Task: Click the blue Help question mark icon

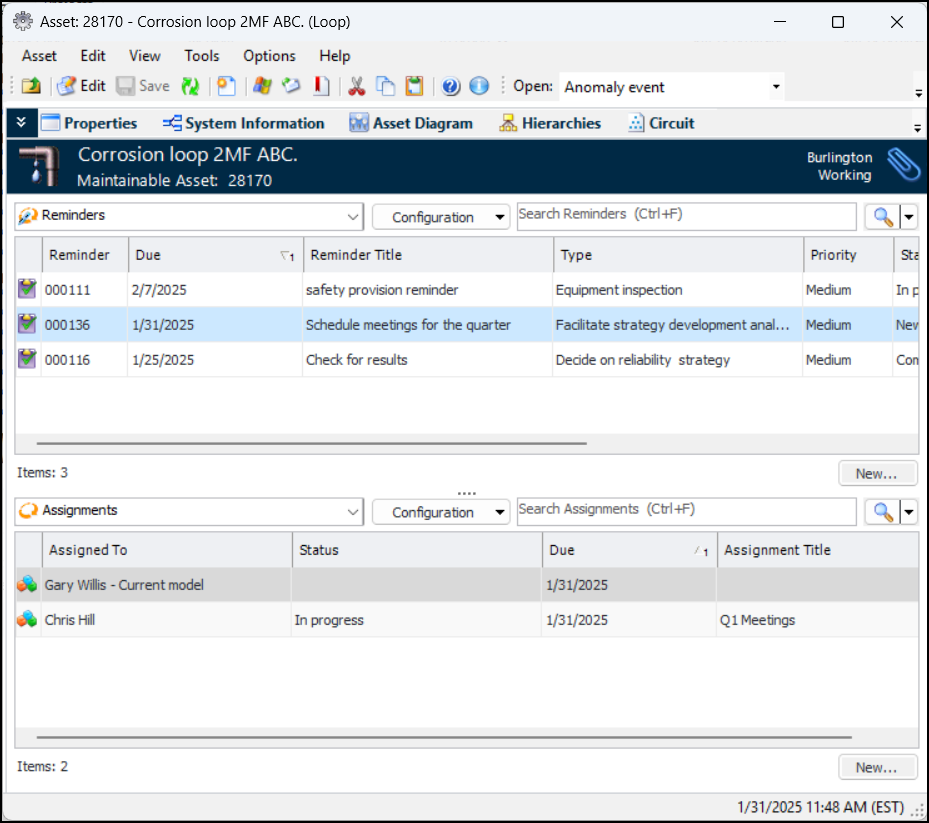Action: (x=451, y=86)
